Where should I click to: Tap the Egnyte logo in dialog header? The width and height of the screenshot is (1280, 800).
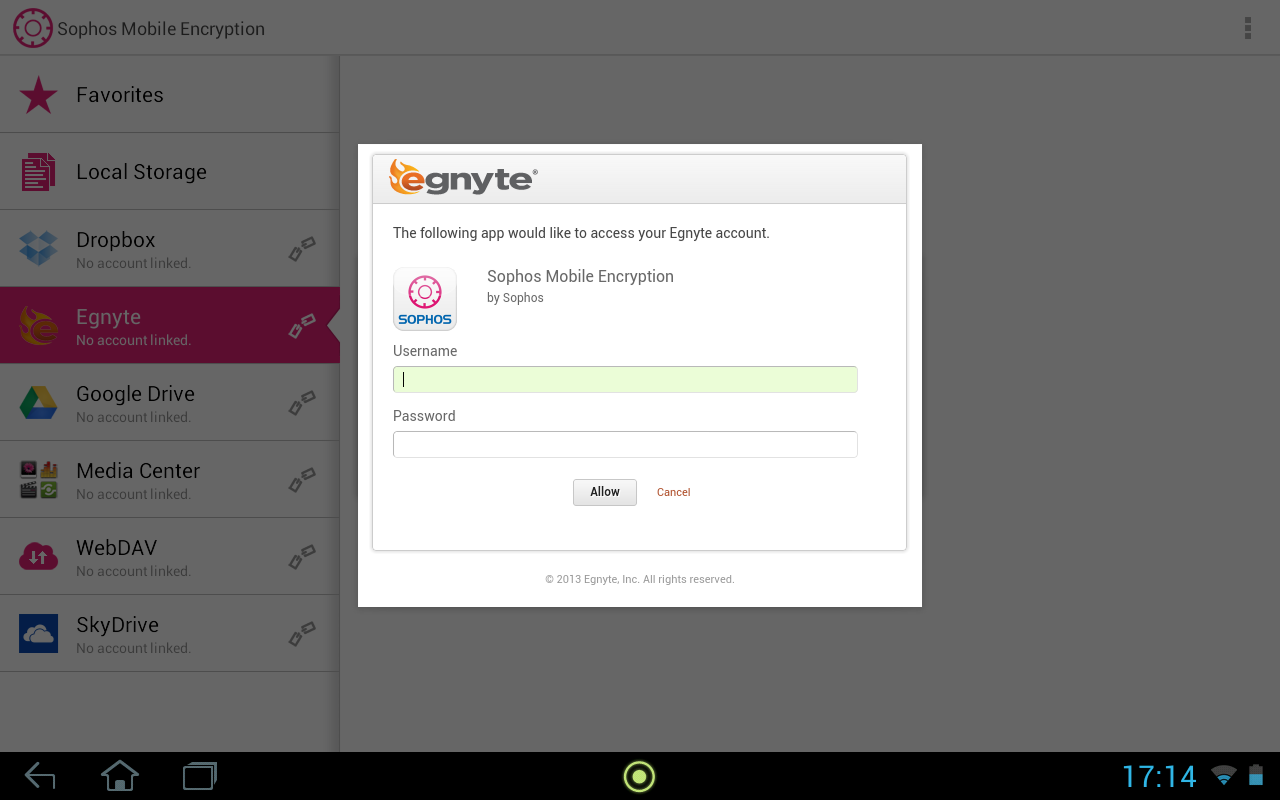pos(463,178)
